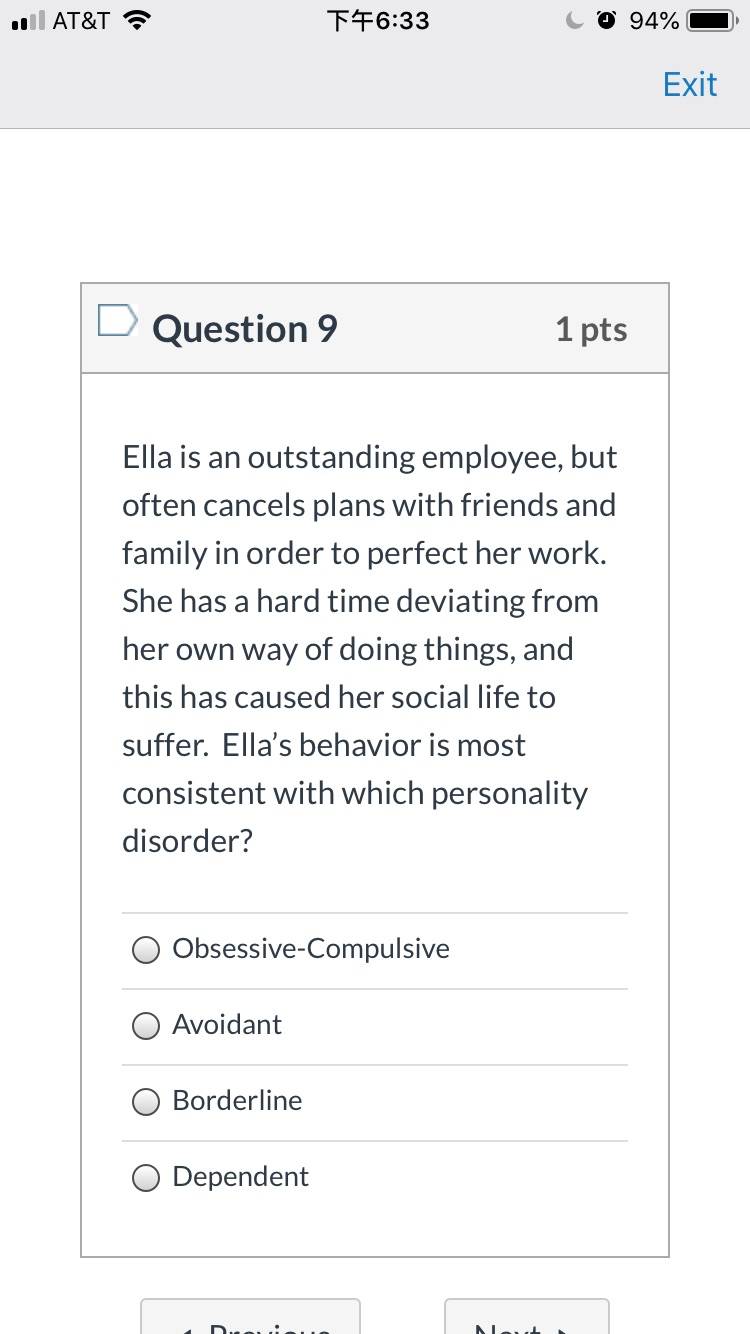Tap the status bar clock showing 6:33

pos(378,20)
